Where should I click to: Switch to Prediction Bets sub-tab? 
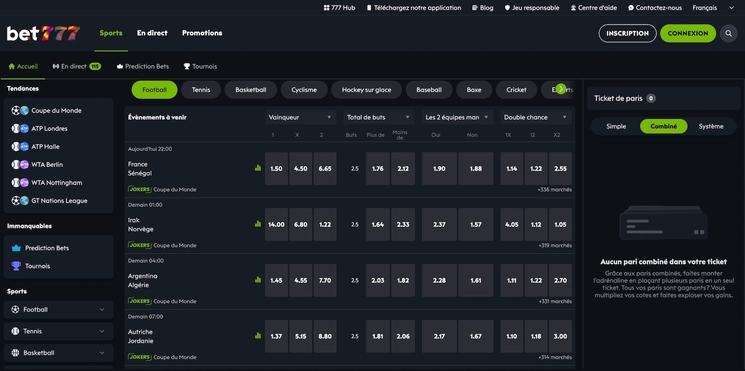tap(143, 67)
